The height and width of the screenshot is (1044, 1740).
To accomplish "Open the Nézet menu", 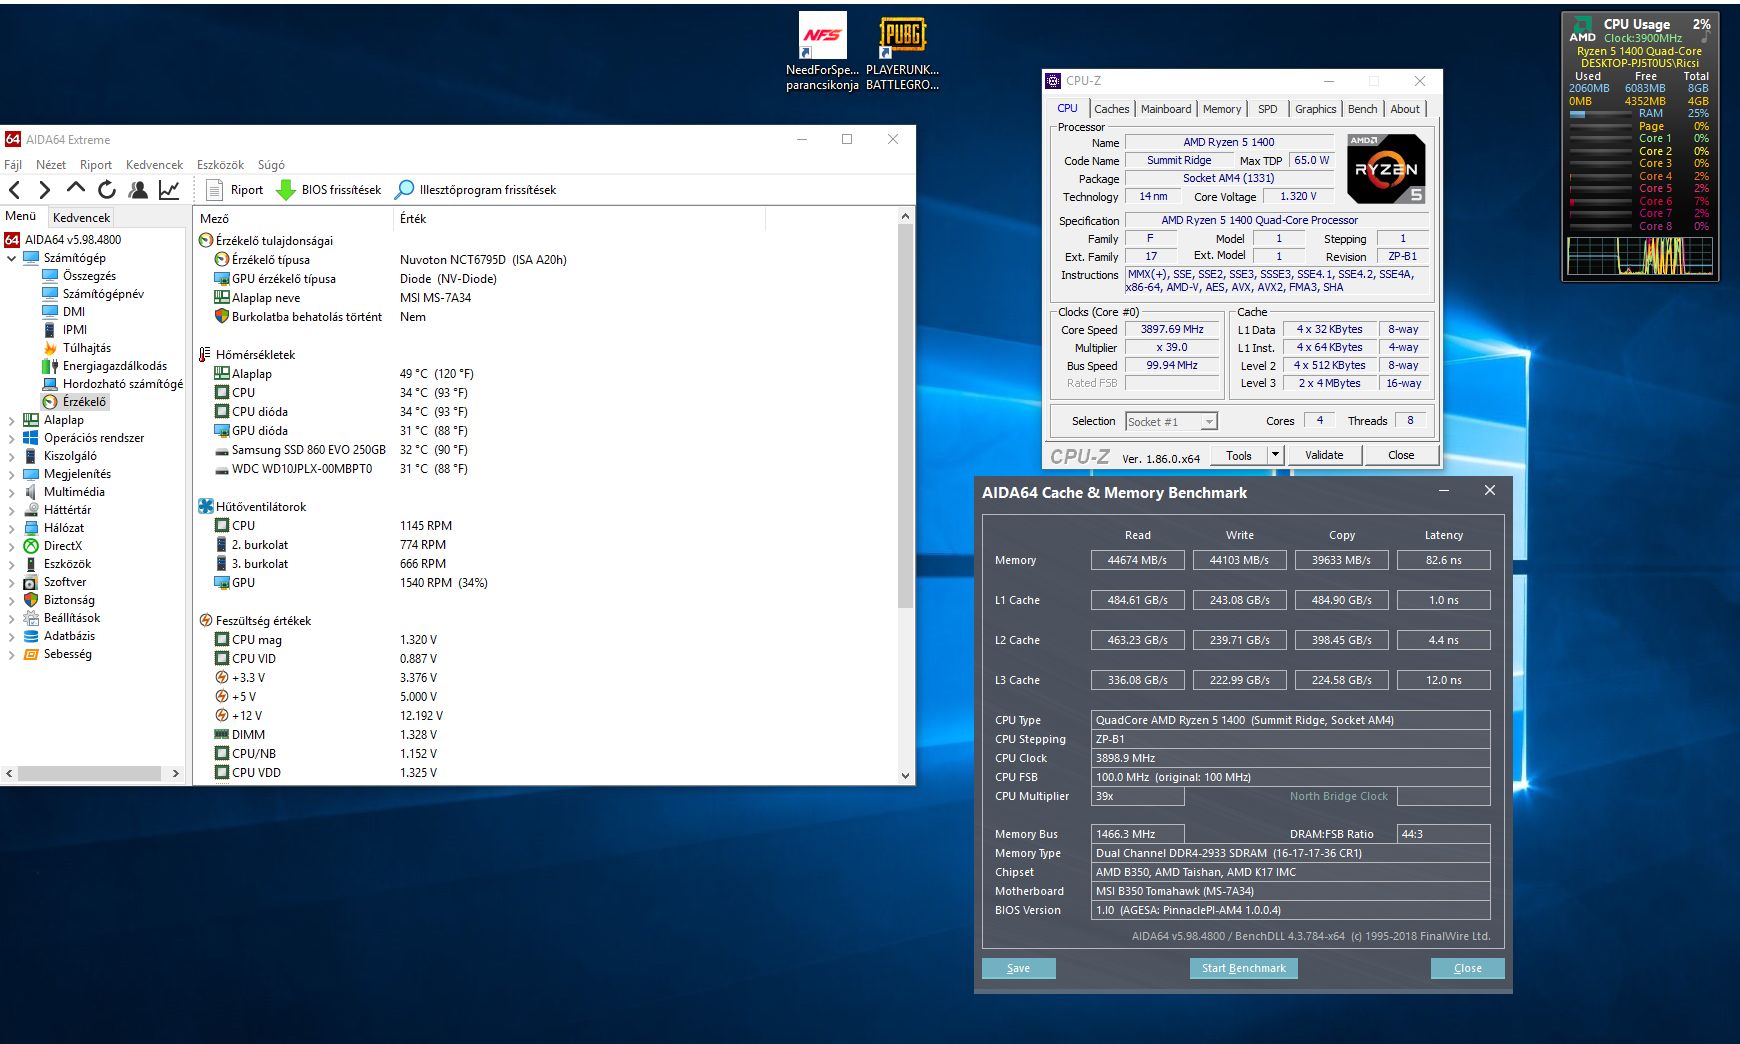I will (x=51, y=165).
